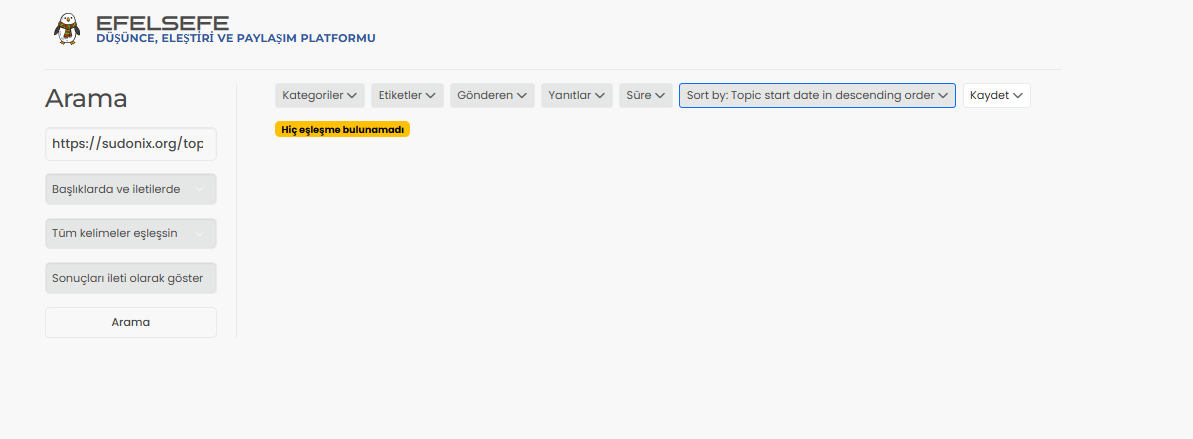Open the Kategoriler filter menu
The width and height of the screenshot is (1193, 439).
[x=319, y=96]
